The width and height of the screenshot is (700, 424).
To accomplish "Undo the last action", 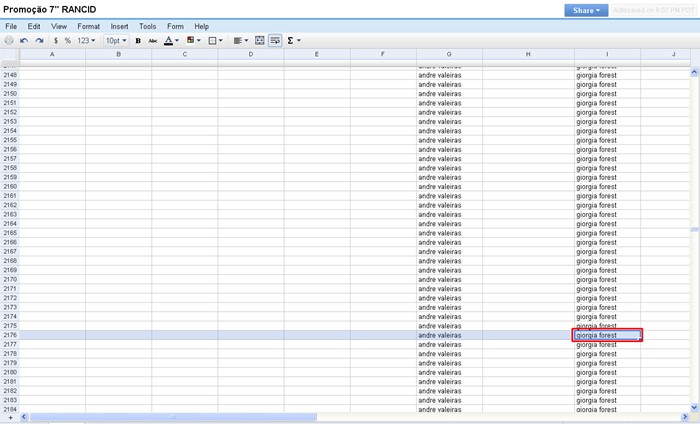I will pos(24,41).
